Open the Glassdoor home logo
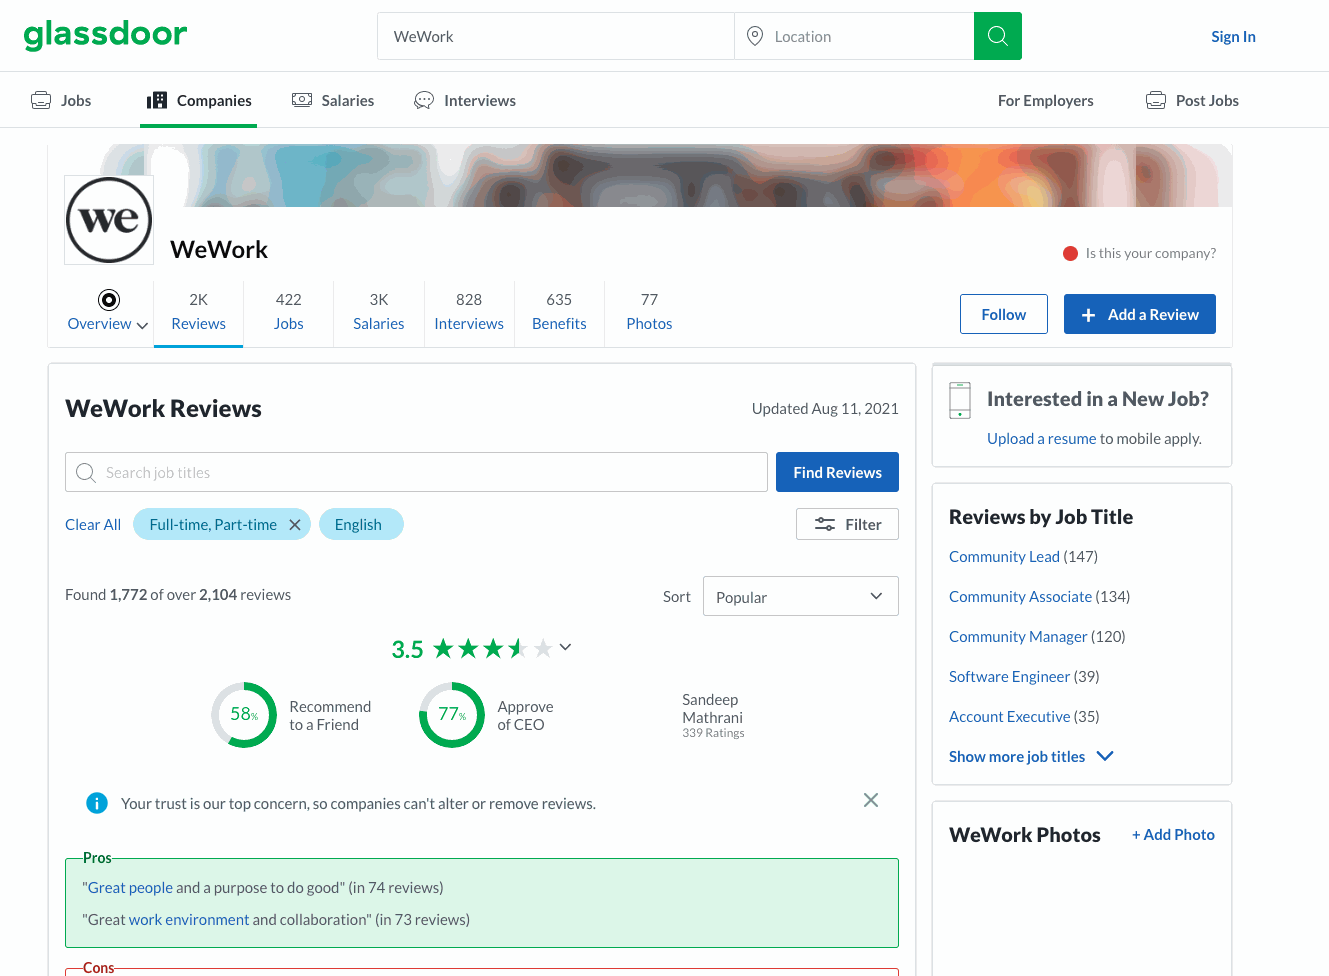This screenshot has height=976, width=1329. [x=105, y=35]
